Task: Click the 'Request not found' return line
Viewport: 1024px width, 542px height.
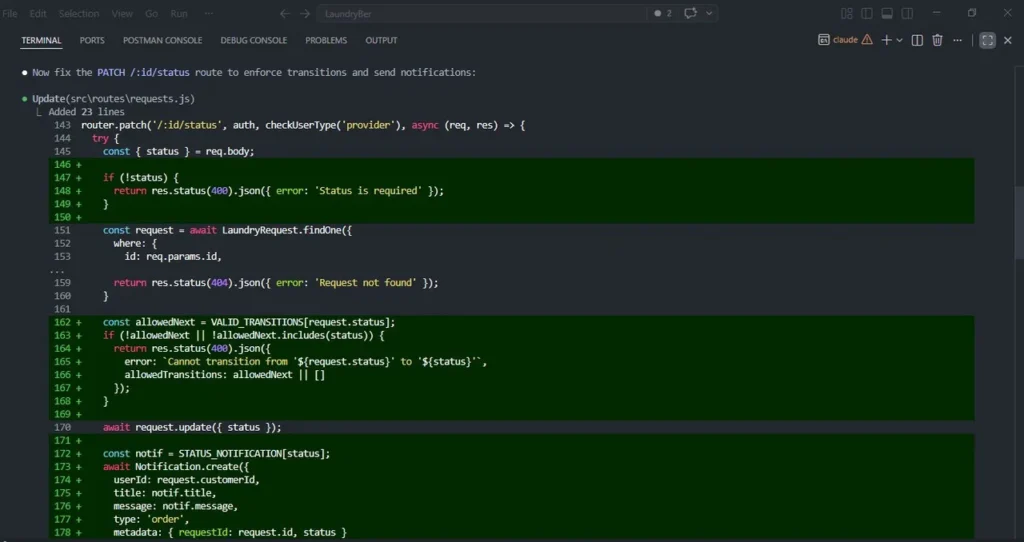Action: [276, 283]
